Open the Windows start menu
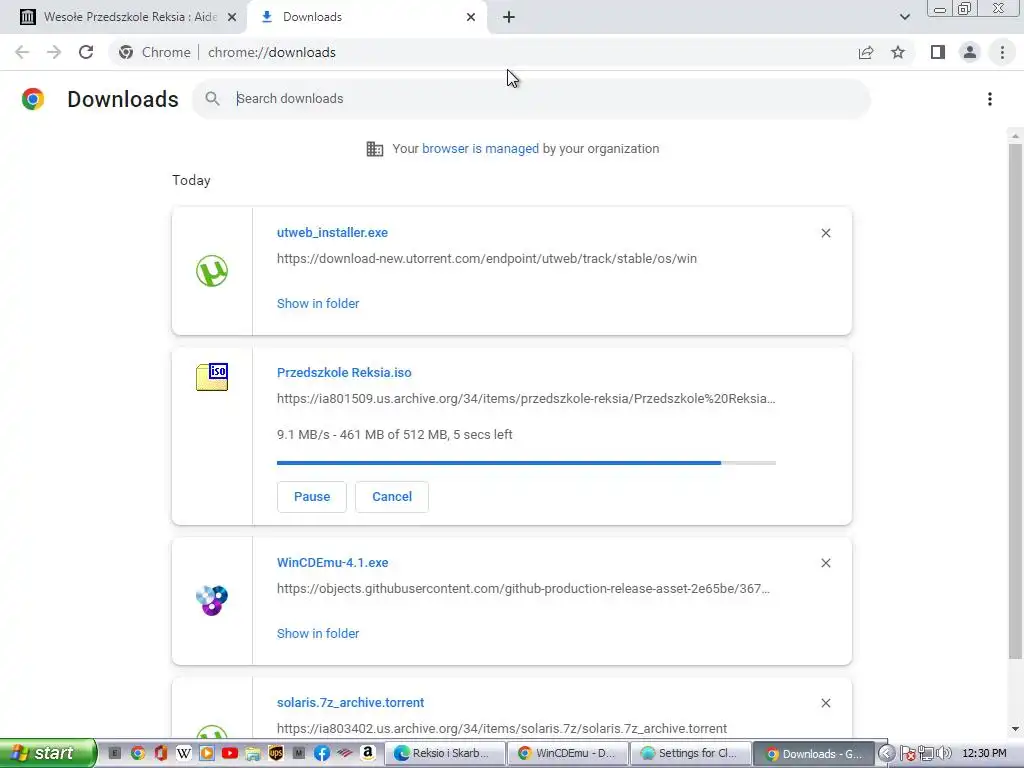1024x768 pixels. (x=47, y=753)
